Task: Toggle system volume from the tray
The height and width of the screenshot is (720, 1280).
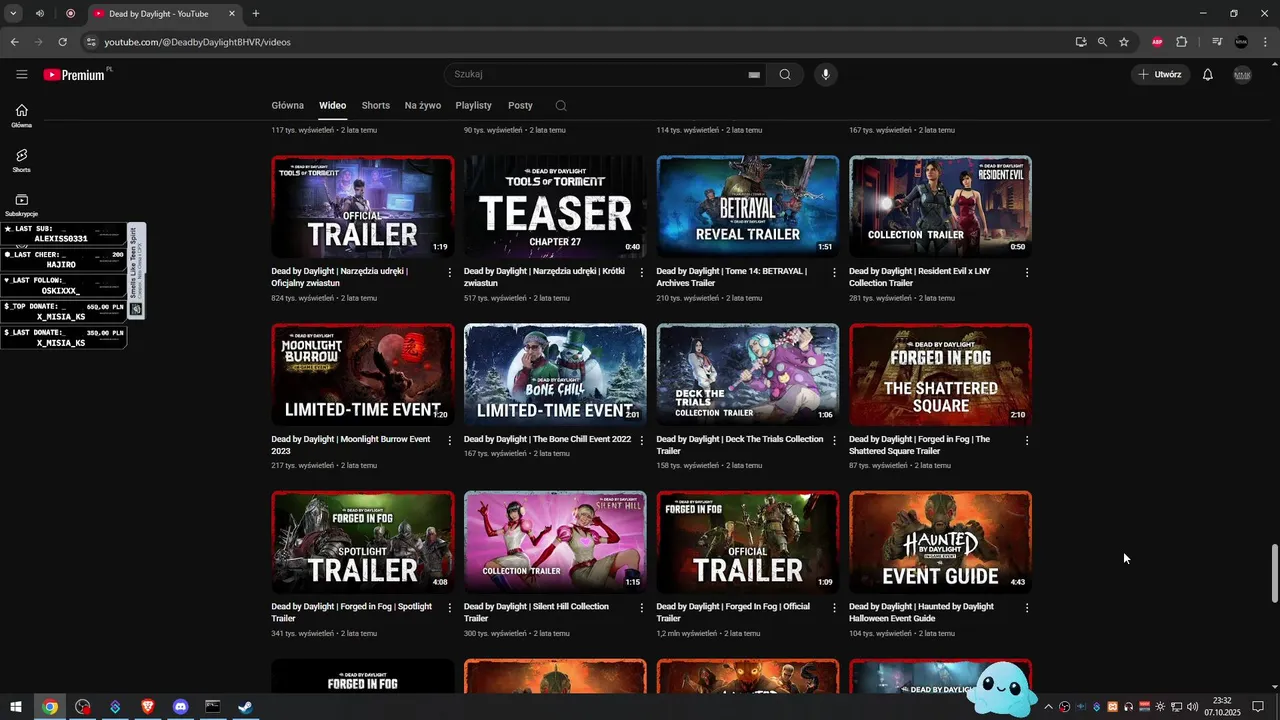Action: point(1192,707)
